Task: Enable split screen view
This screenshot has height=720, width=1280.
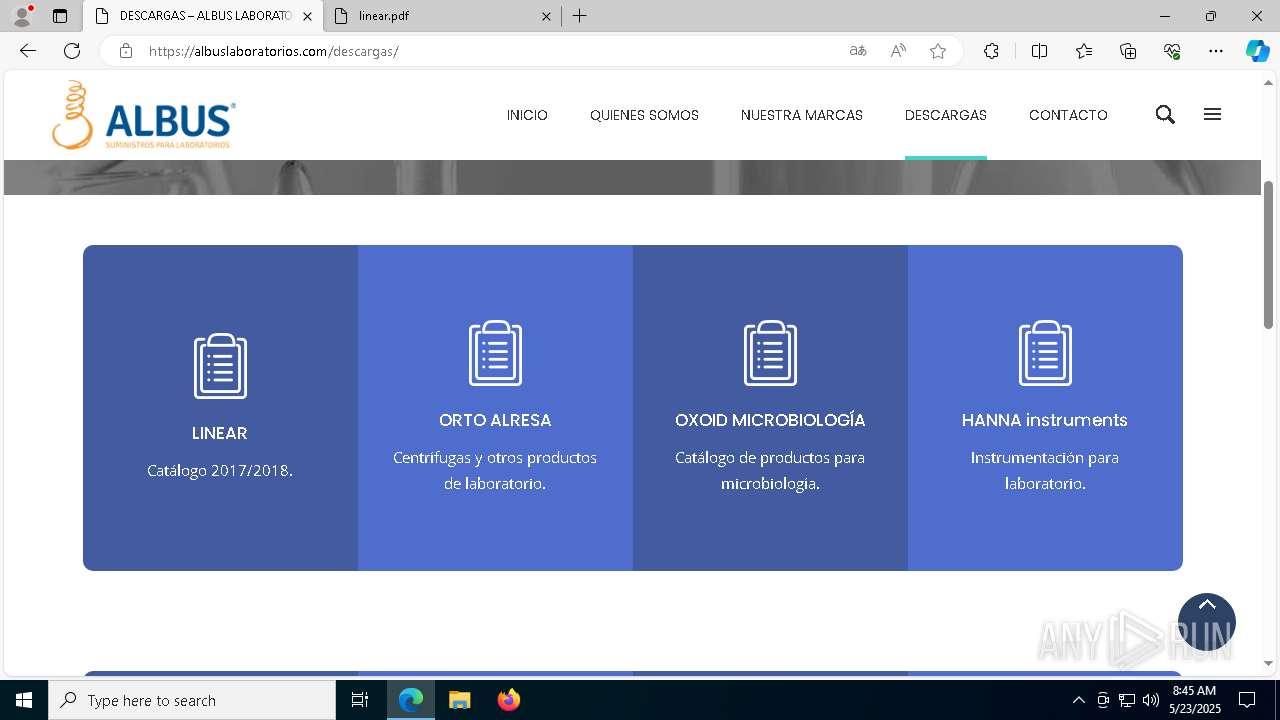Action: (x=1039, y=51)
